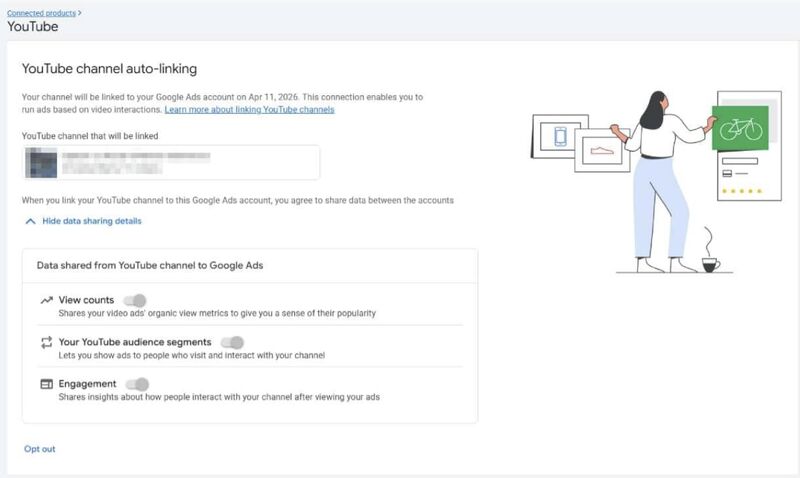Screen dimensions: 800x478
Task: Toggle Your YouTube audience segments switch
Action: click(233, 342)
